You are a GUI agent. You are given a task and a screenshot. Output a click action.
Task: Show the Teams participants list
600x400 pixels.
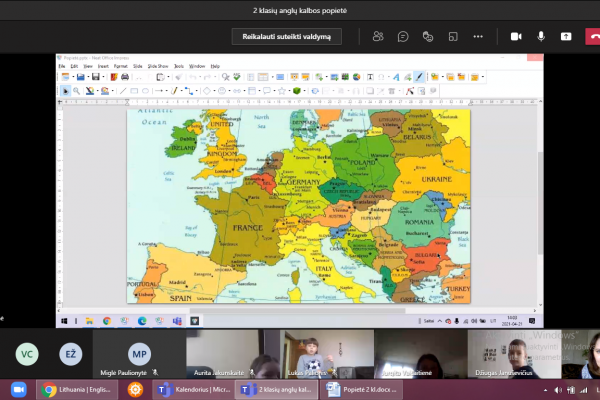click(x=378, y=37)
